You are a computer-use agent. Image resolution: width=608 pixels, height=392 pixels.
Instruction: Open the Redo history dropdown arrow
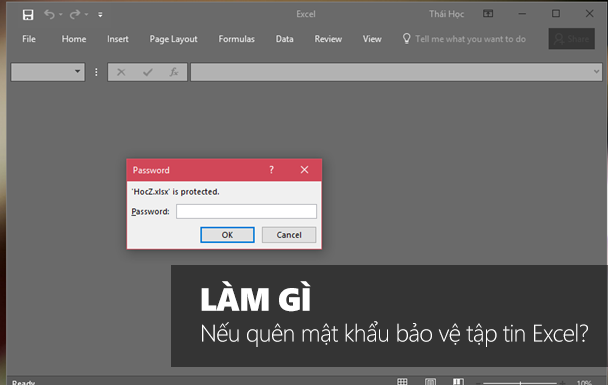point(86,15)
